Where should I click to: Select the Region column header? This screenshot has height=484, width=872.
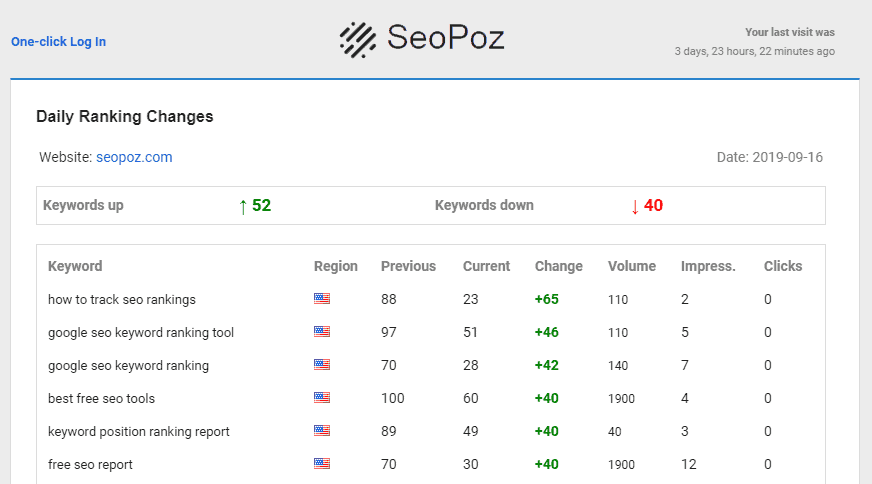pyautogui.click(x=336, y=266)
